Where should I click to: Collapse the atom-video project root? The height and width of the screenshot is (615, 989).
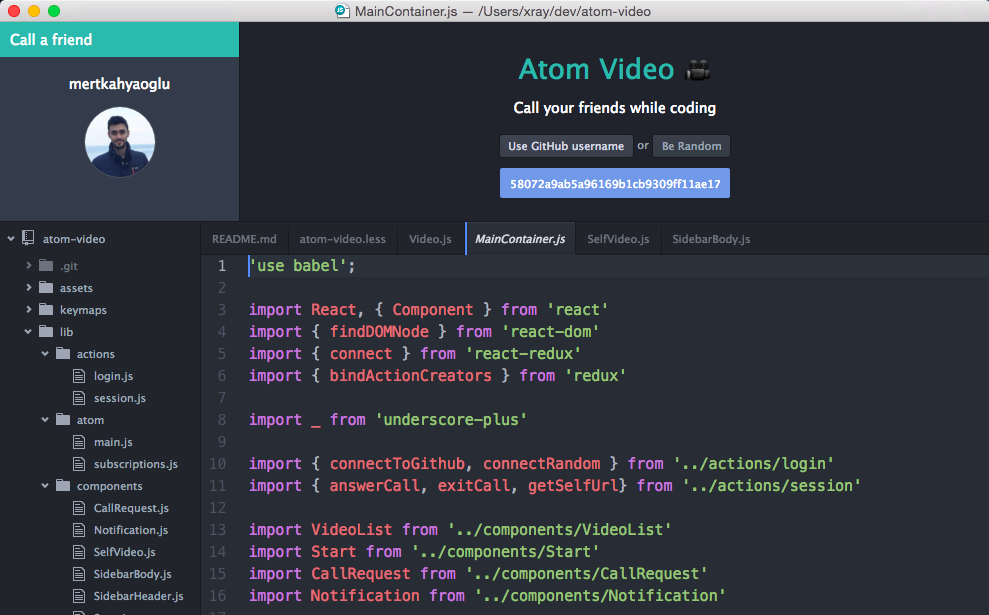click(11, 238)
